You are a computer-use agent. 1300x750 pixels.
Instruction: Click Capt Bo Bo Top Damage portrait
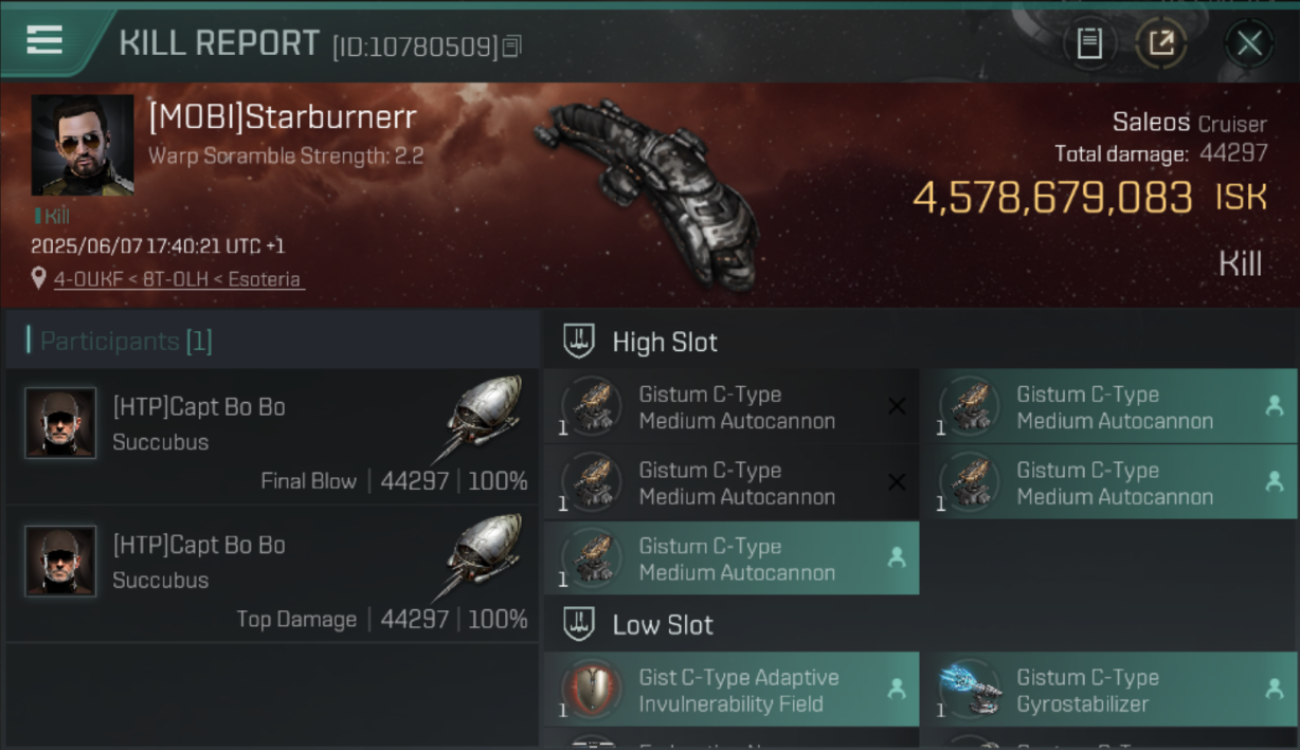(x=60, y=561)
